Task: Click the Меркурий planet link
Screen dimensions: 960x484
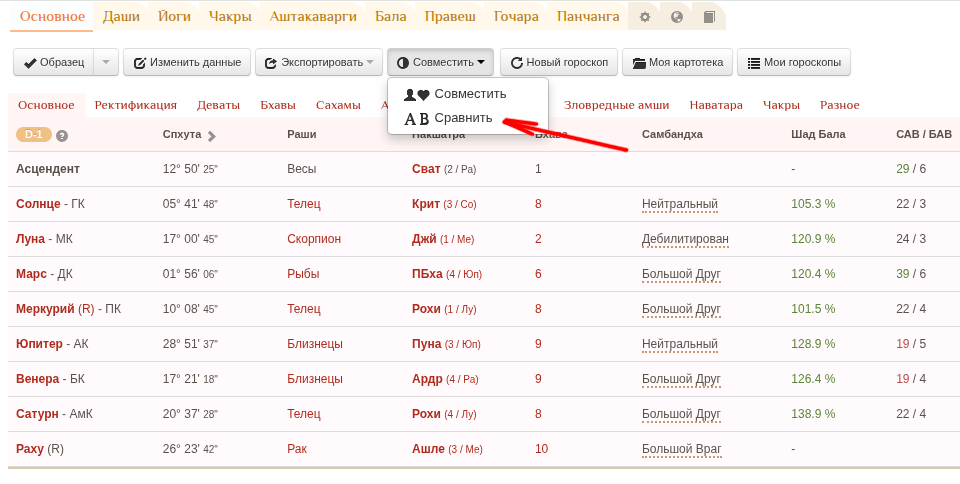Action: pyautogui.click(x=45, y=308)
